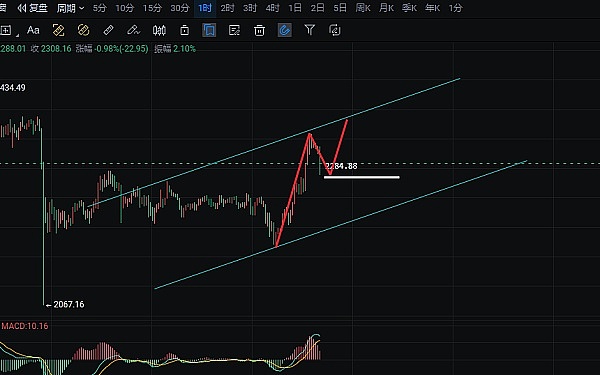Click the trash can delete drawings icon
This screenshot has width=600, height=375.
[259, 30]
